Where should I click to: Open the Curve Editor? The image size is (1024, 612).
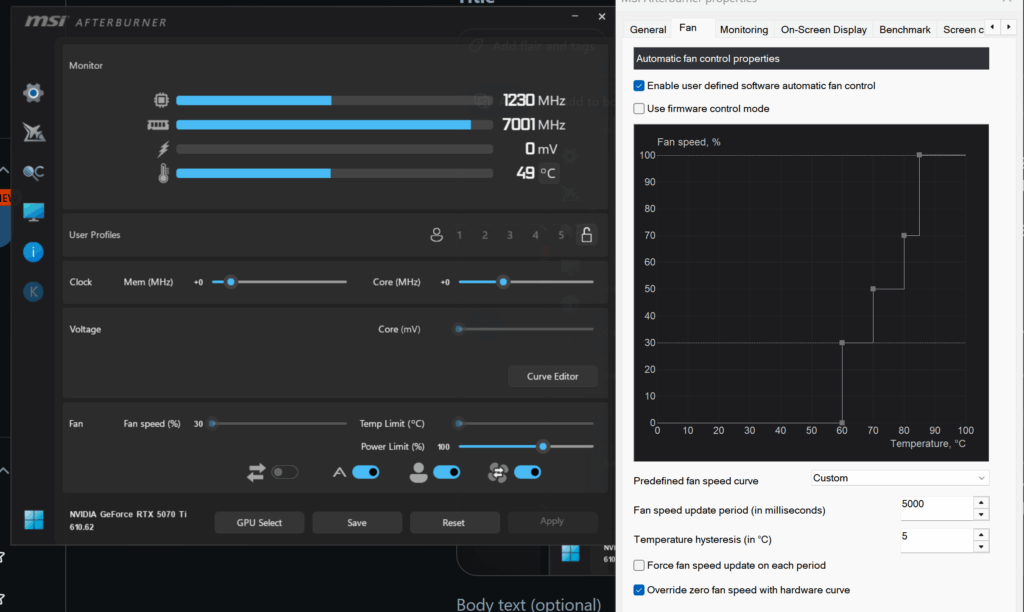(552, 376)
